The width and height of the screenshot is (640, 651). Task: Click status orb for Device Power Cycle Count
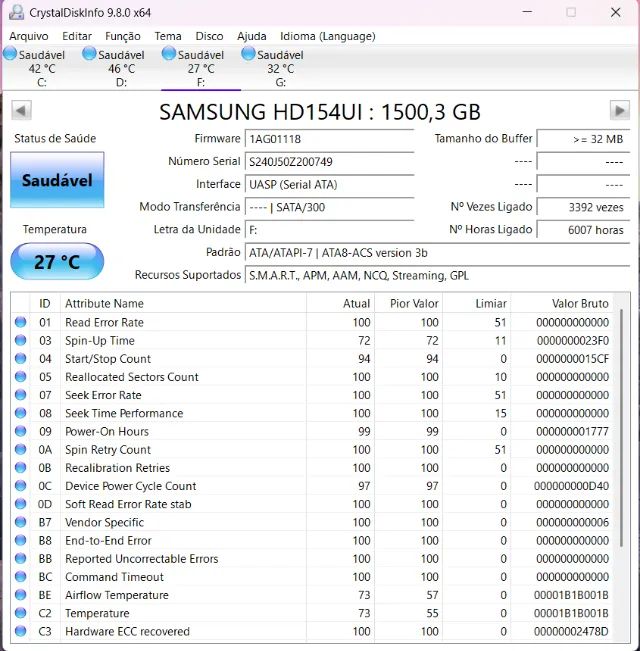[20, 485]
